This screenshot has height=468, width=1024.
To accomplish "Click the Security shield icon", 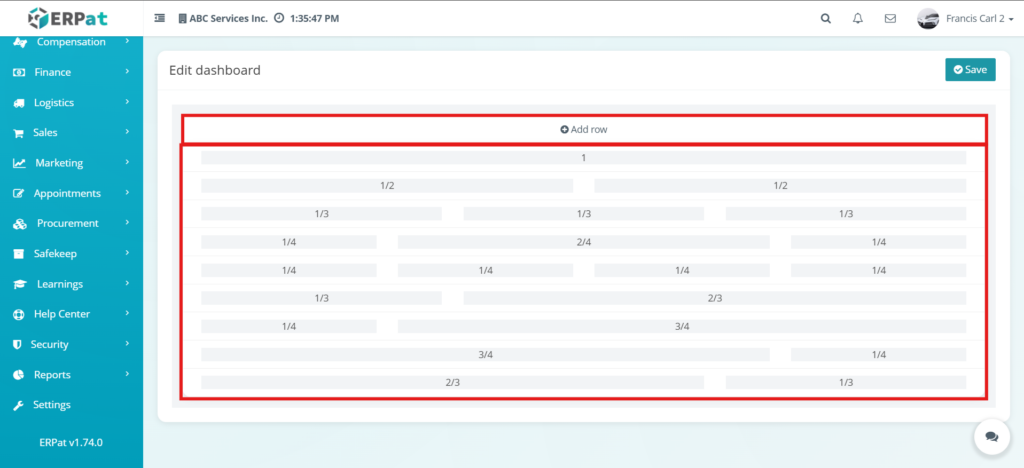I will 18,345.
